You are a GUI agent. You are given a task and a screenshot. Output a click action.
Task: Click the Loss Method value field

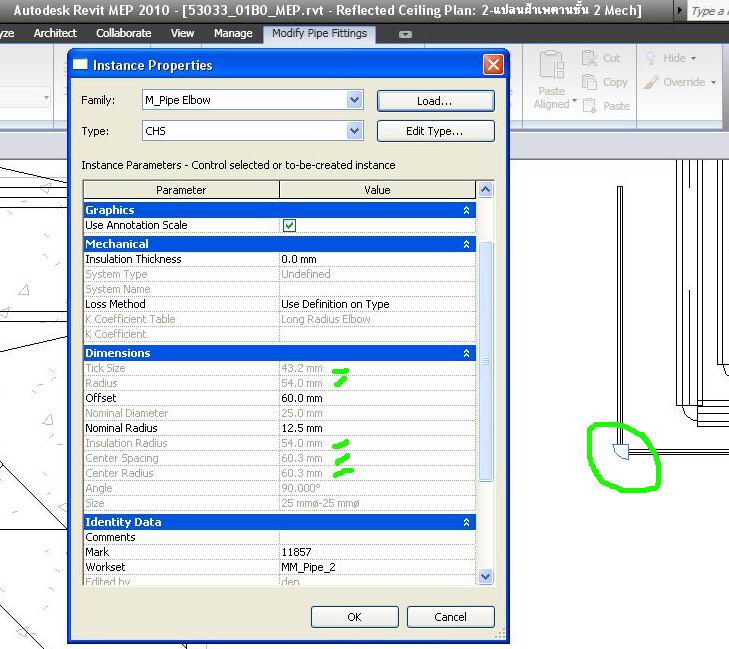point(377,304)
